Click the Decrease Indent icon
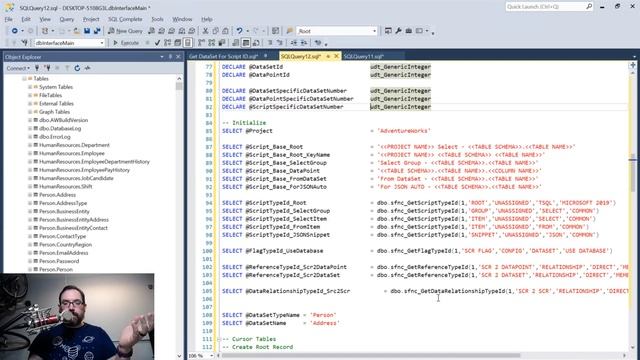This screenshot has width=640, height=360. [x=293, y=43]
